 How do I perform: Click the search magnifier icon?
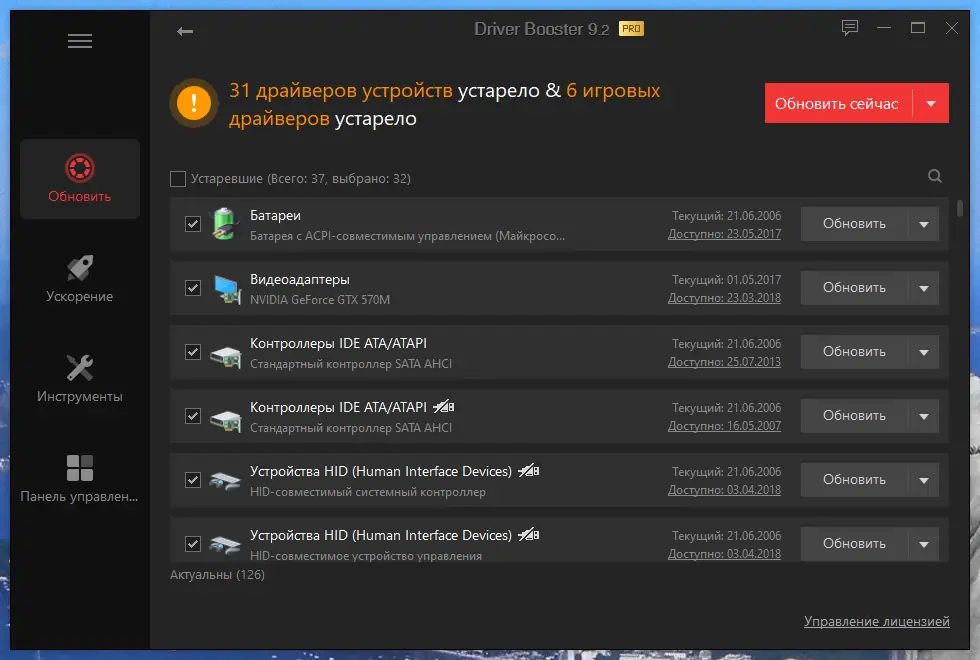click(x=934, y=176)
